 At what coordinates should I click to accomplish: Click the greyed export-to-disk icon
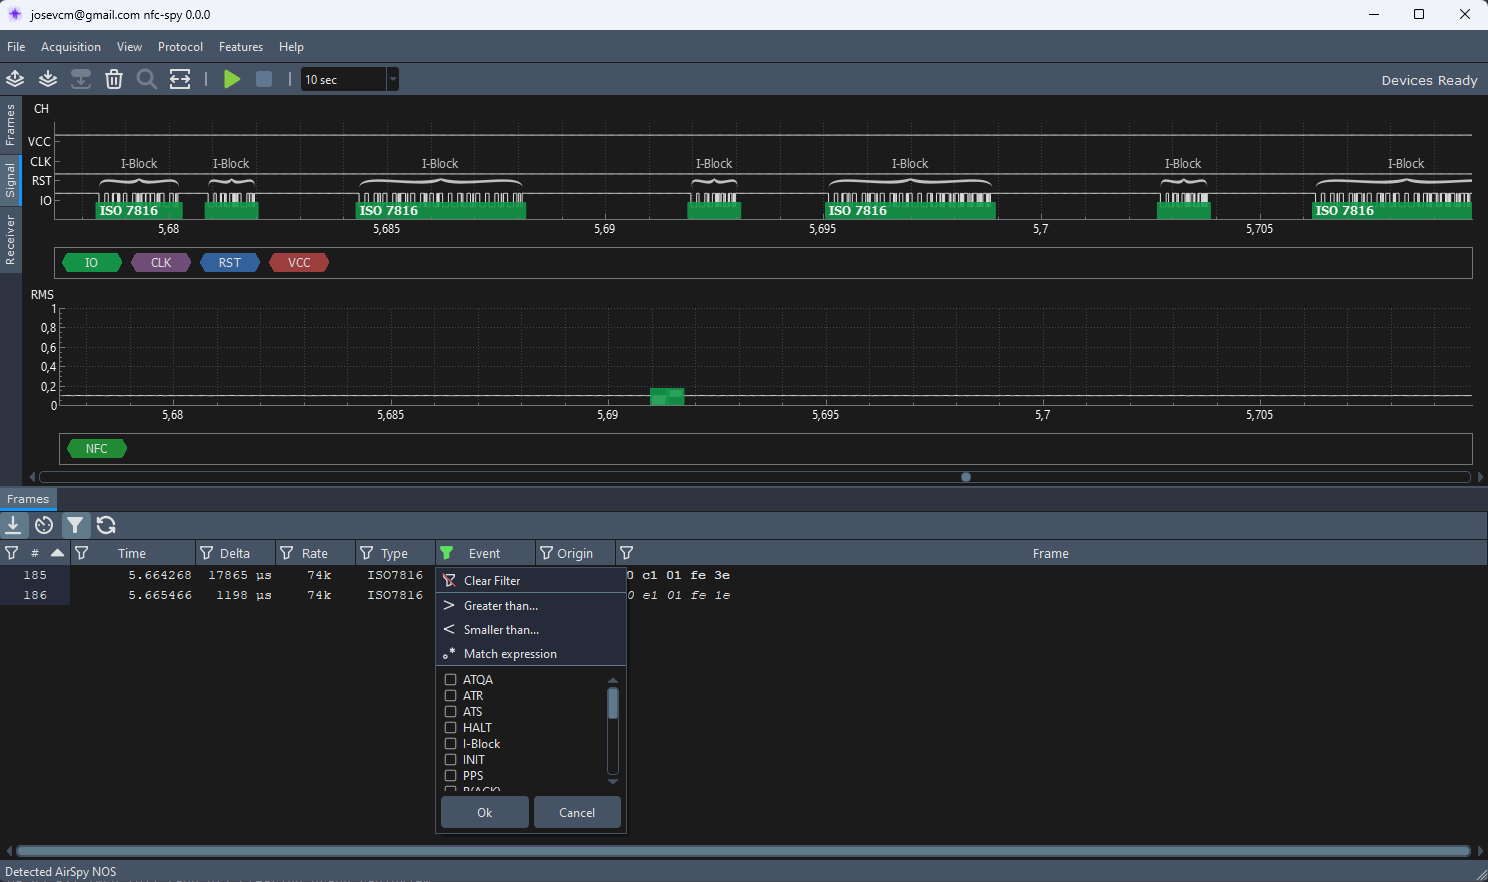(x=81, y=79)
